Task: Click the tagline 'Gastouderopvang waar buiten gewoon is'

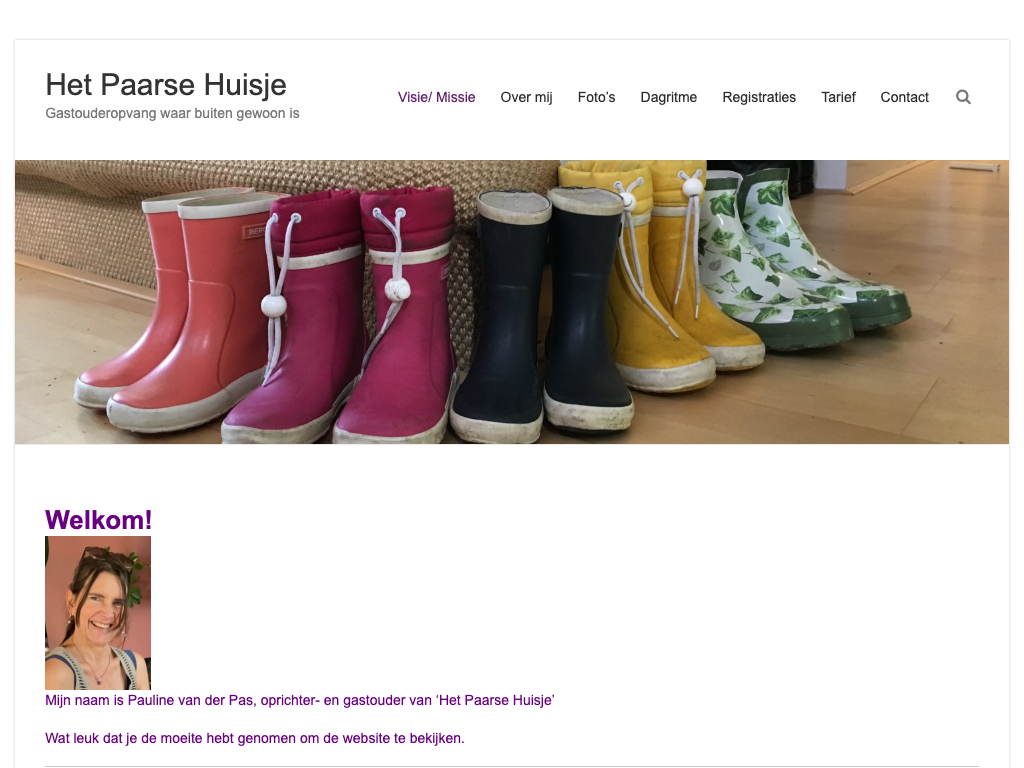Action: [172, 113]
